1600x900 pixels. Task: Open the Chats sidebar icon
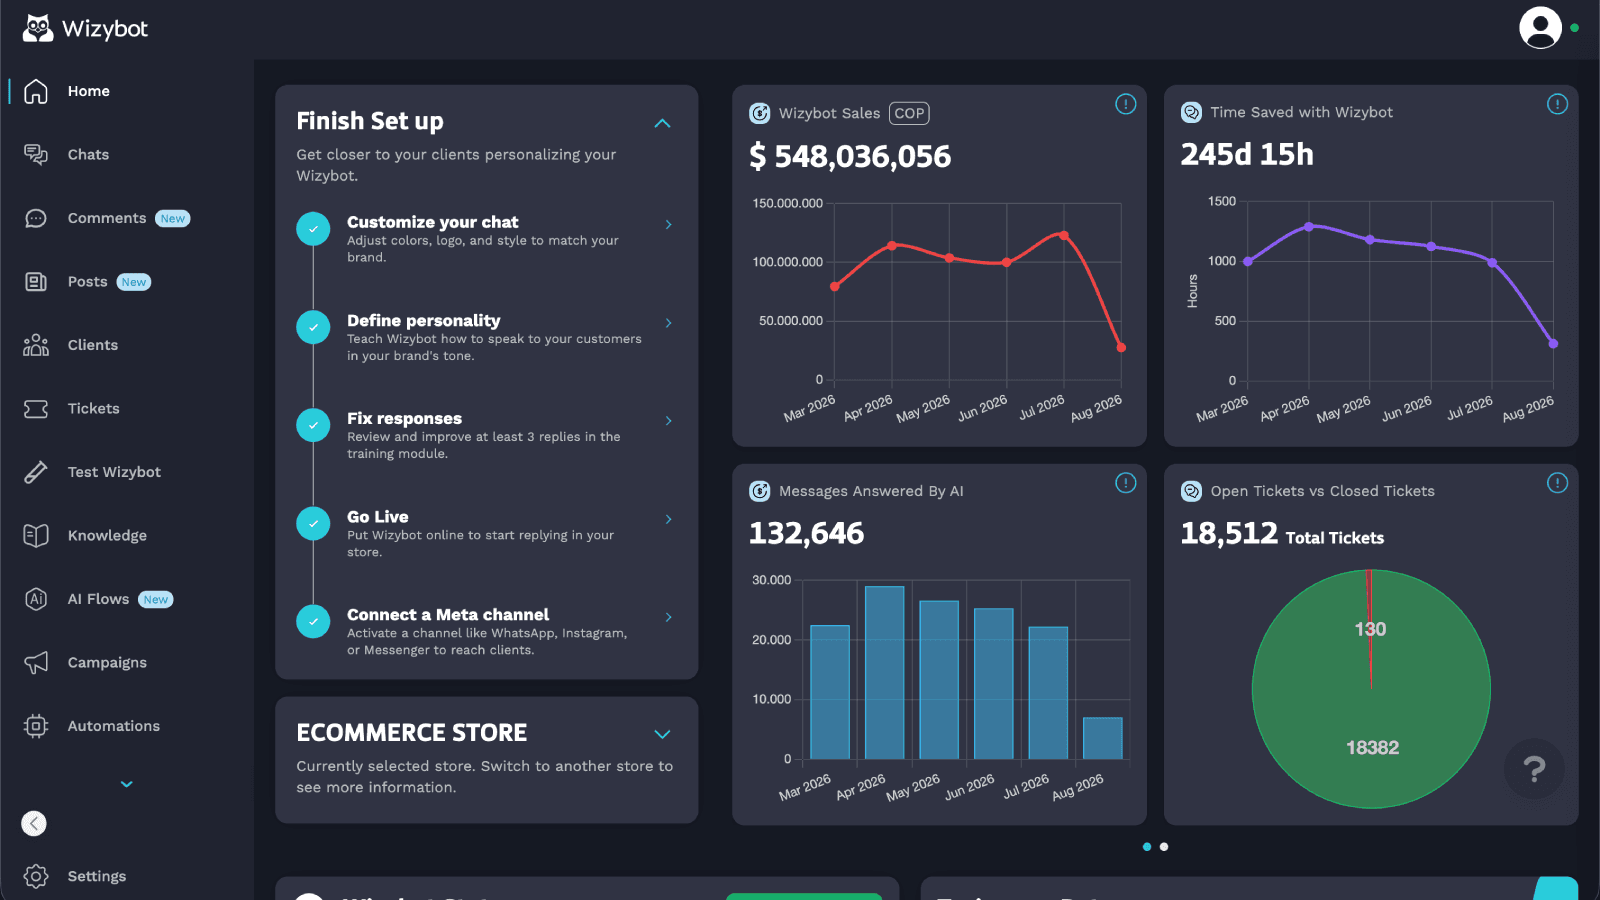(36, 154)
